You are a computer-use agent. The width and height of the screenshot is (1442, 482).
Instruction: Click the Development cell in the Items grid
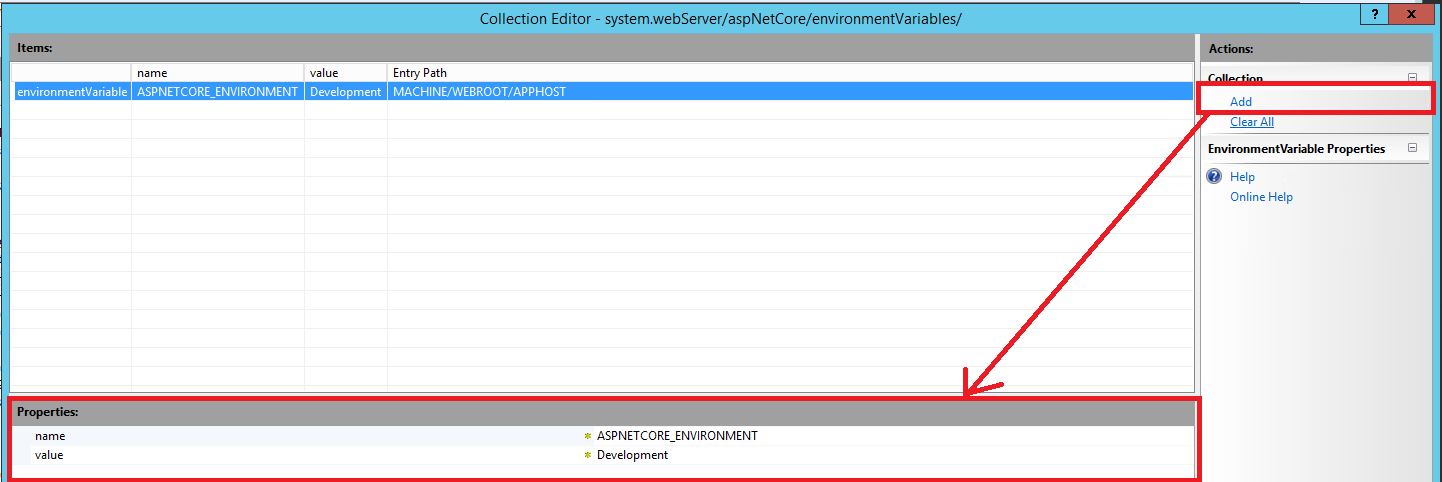click(x=346, y=92)
